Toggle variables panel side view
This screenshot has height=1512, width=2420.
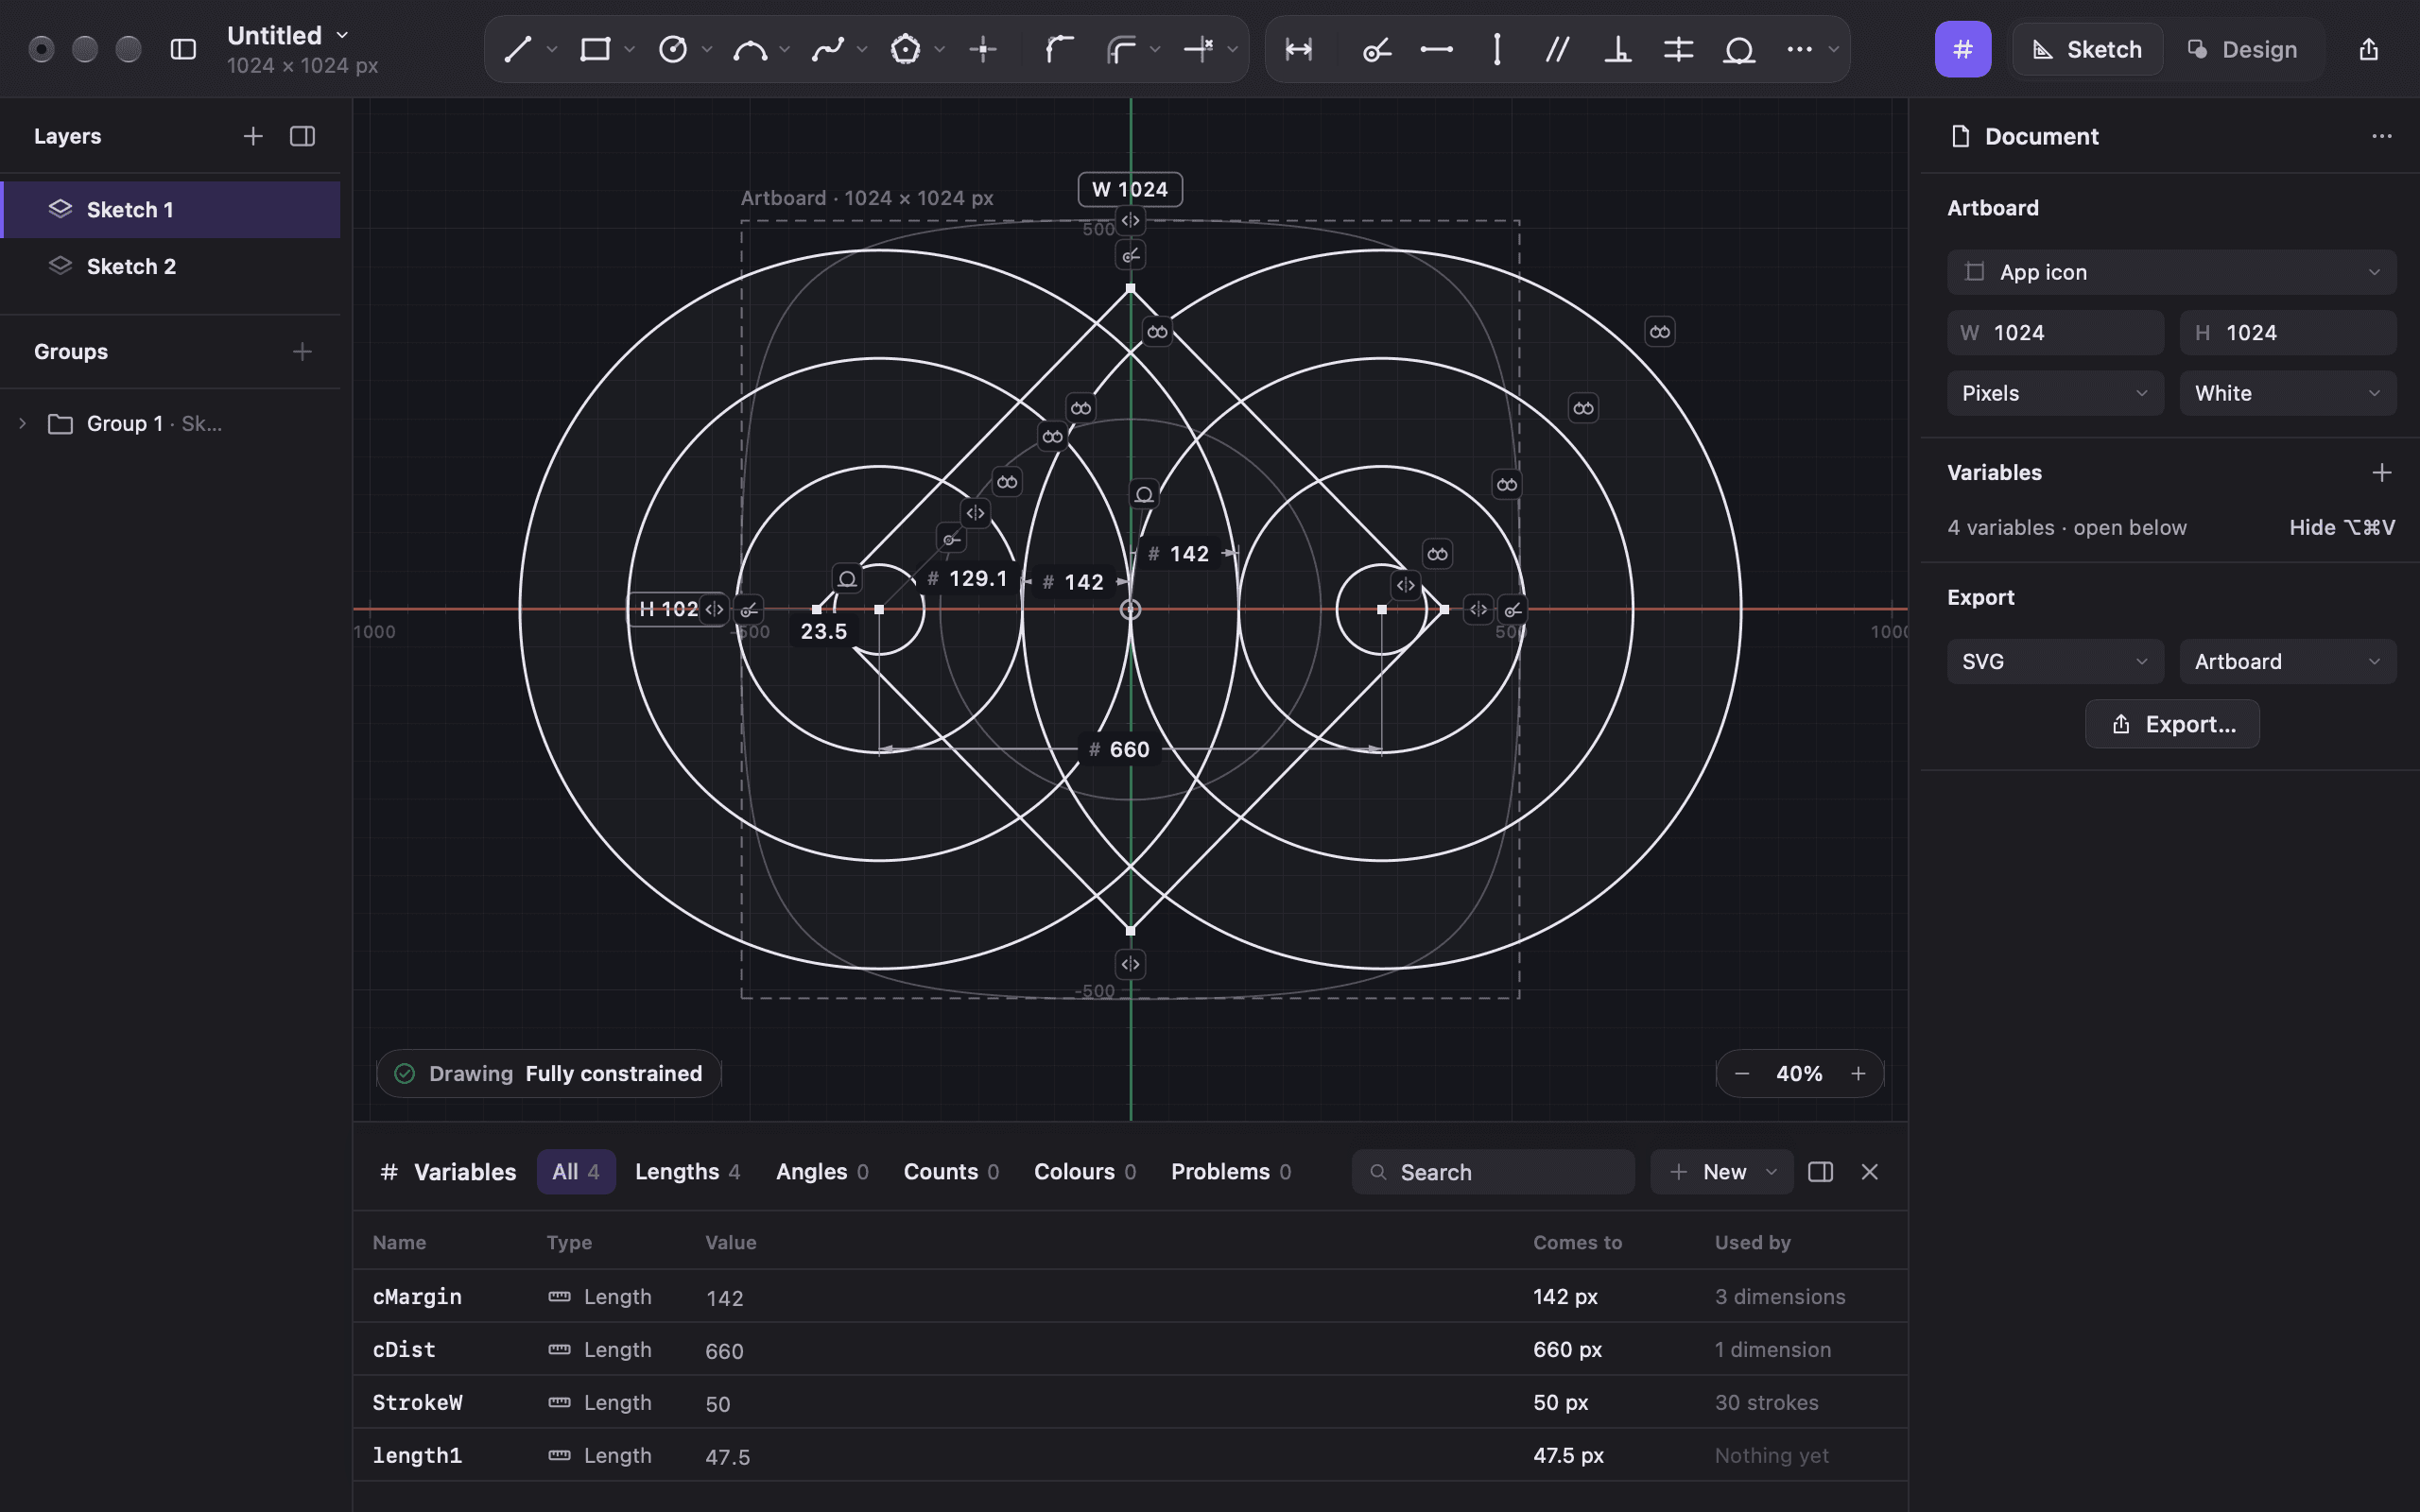click(1820, 1172)
